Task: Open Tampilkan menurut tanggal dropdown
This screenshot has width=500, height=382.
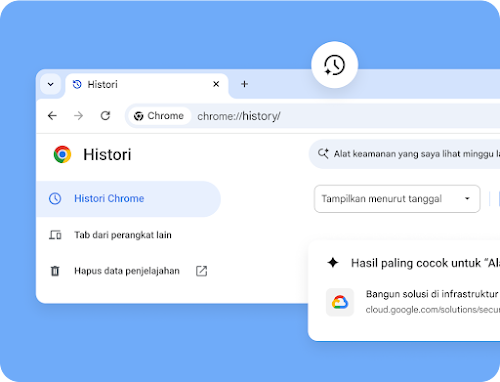Action: pos(397,199)
